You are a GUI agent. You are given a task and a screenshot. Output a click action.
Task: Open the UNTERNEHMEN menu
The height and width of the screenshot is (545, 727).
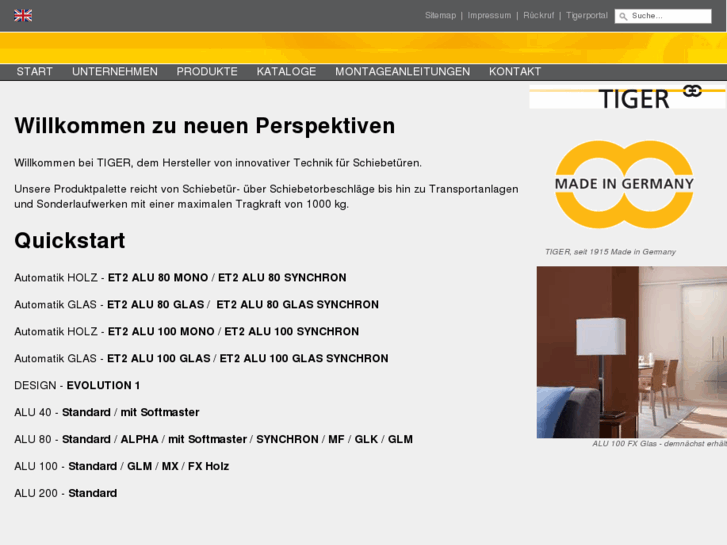115,72
